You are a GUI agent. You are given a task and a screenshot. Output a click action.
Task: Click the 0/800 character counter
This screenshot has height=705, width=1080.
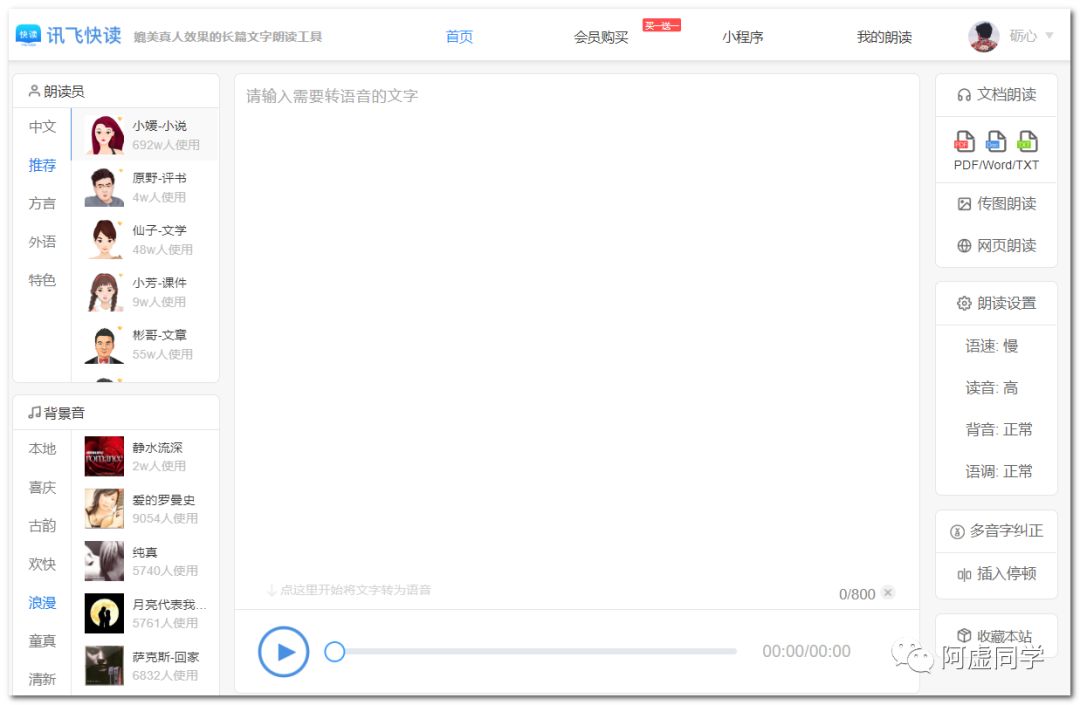click(857, 594)
